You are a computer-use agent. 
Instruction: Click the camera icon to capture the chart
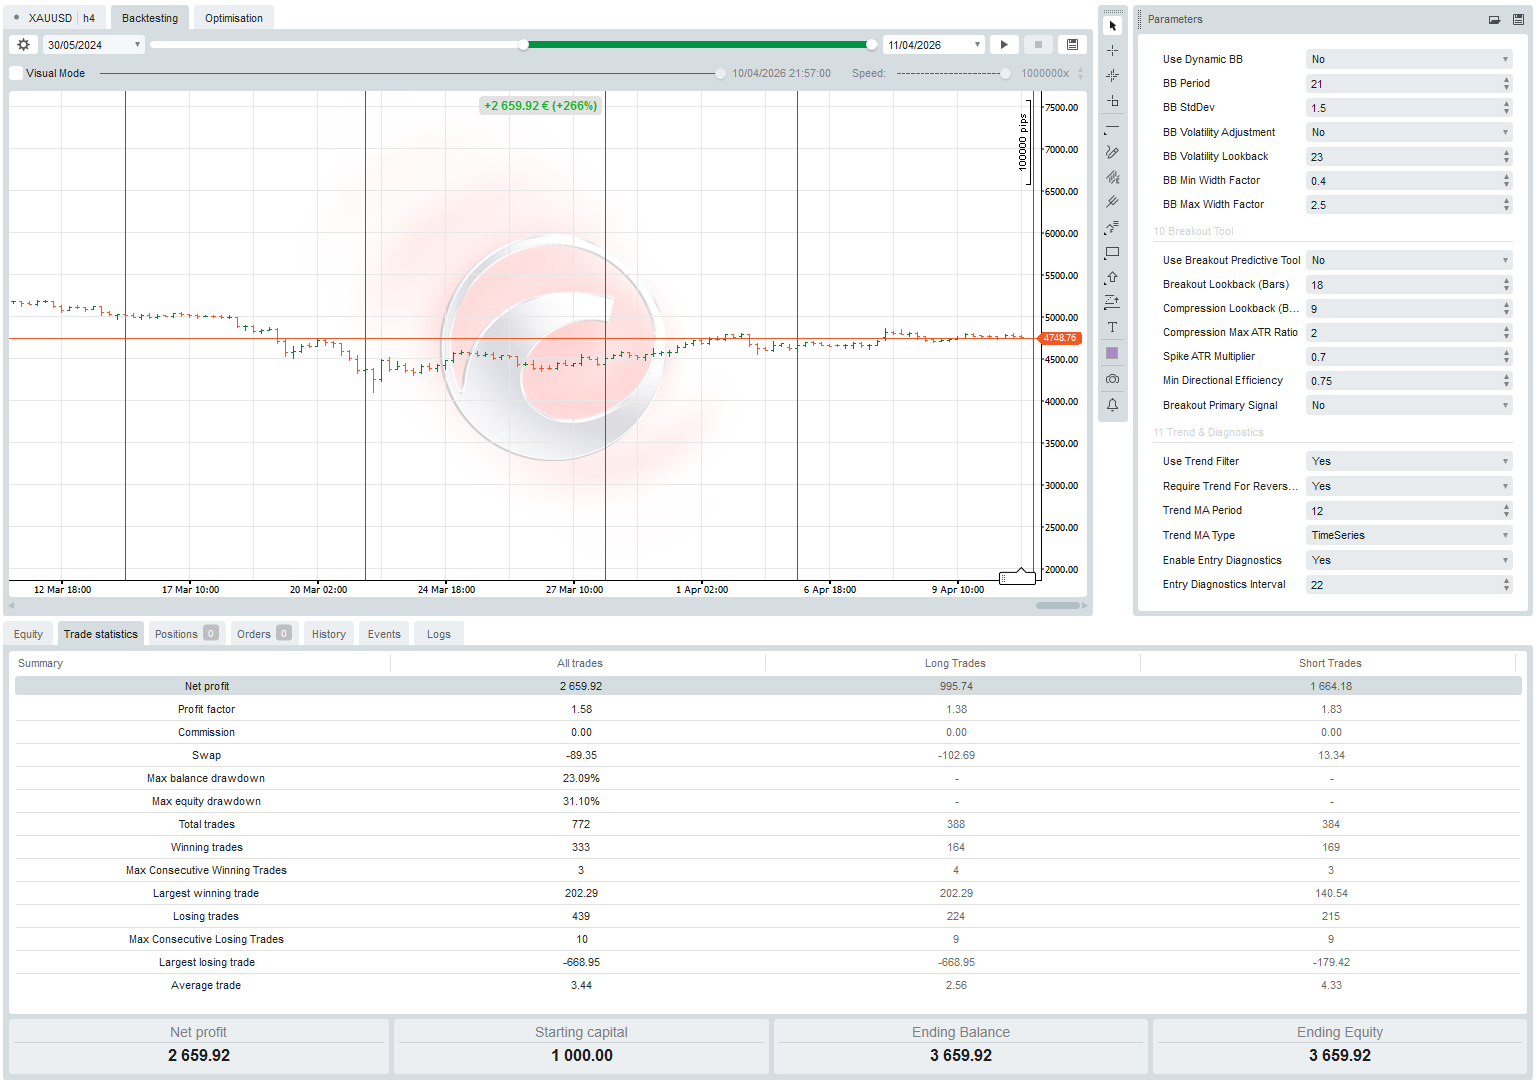click(1112, 378)
